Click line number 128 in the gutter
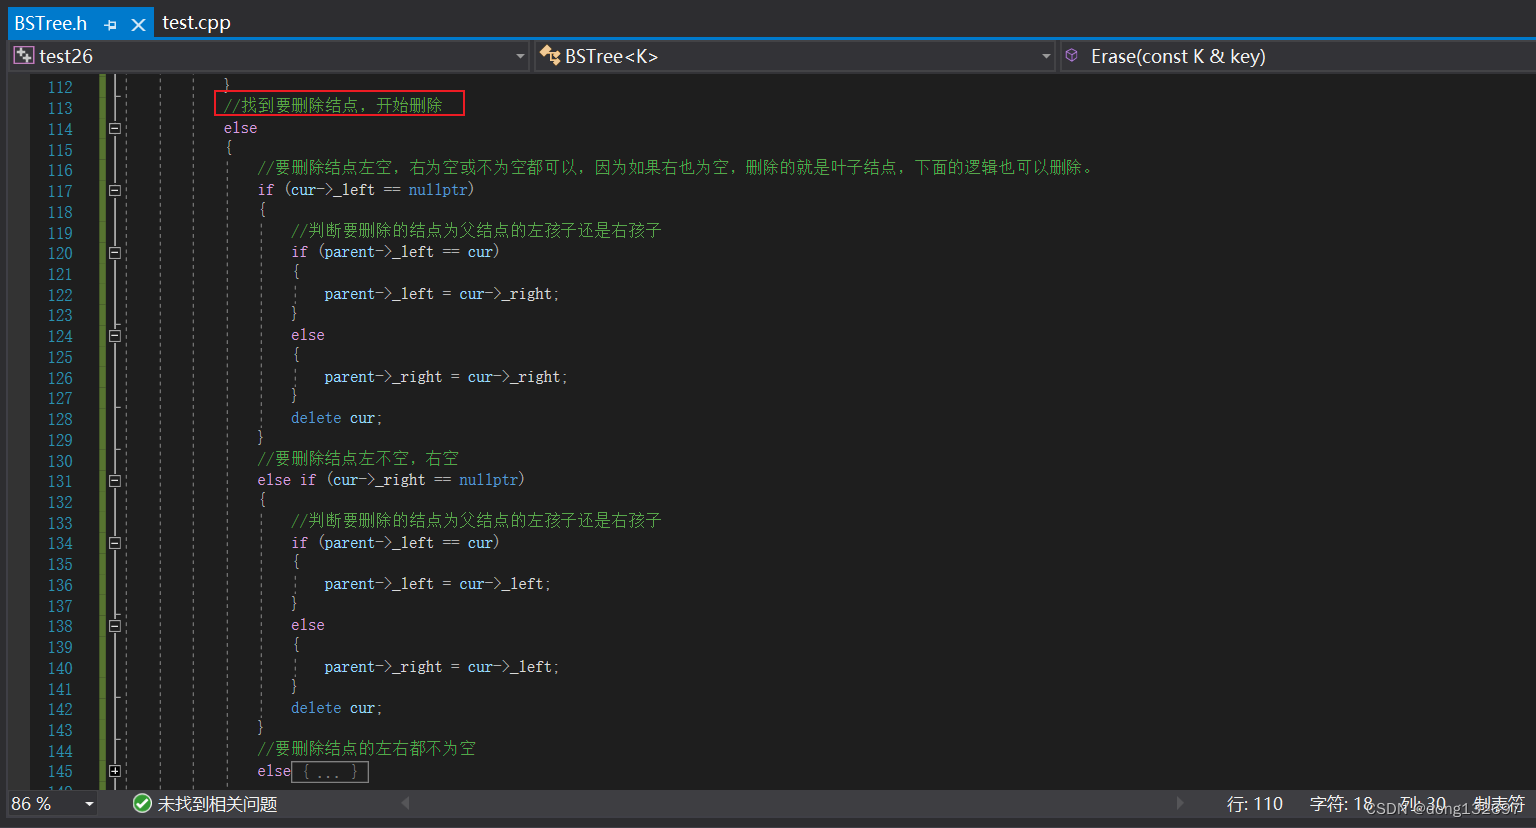The width and height of the screenshot is (1536, 828). [x=60, y=419]
